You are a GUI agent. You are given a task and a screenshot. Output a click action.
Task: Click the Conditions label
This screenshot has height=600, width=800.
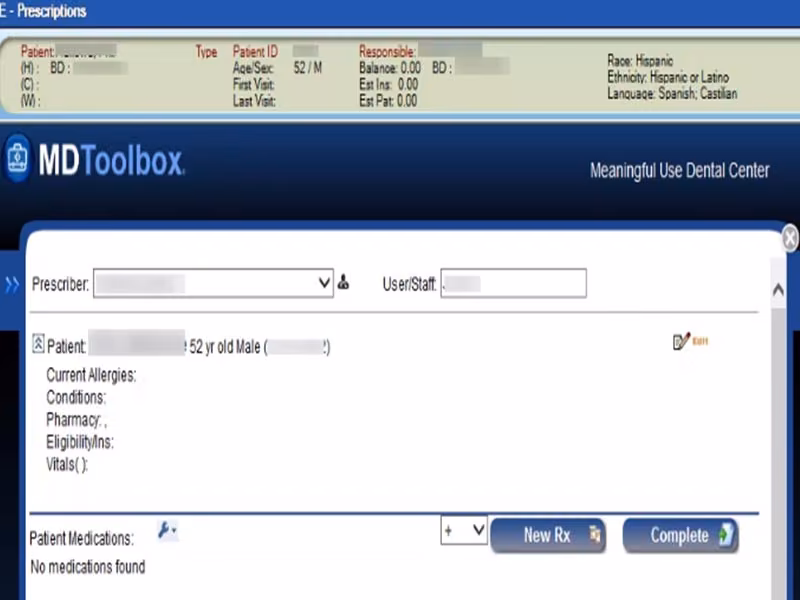coord(76,397)
